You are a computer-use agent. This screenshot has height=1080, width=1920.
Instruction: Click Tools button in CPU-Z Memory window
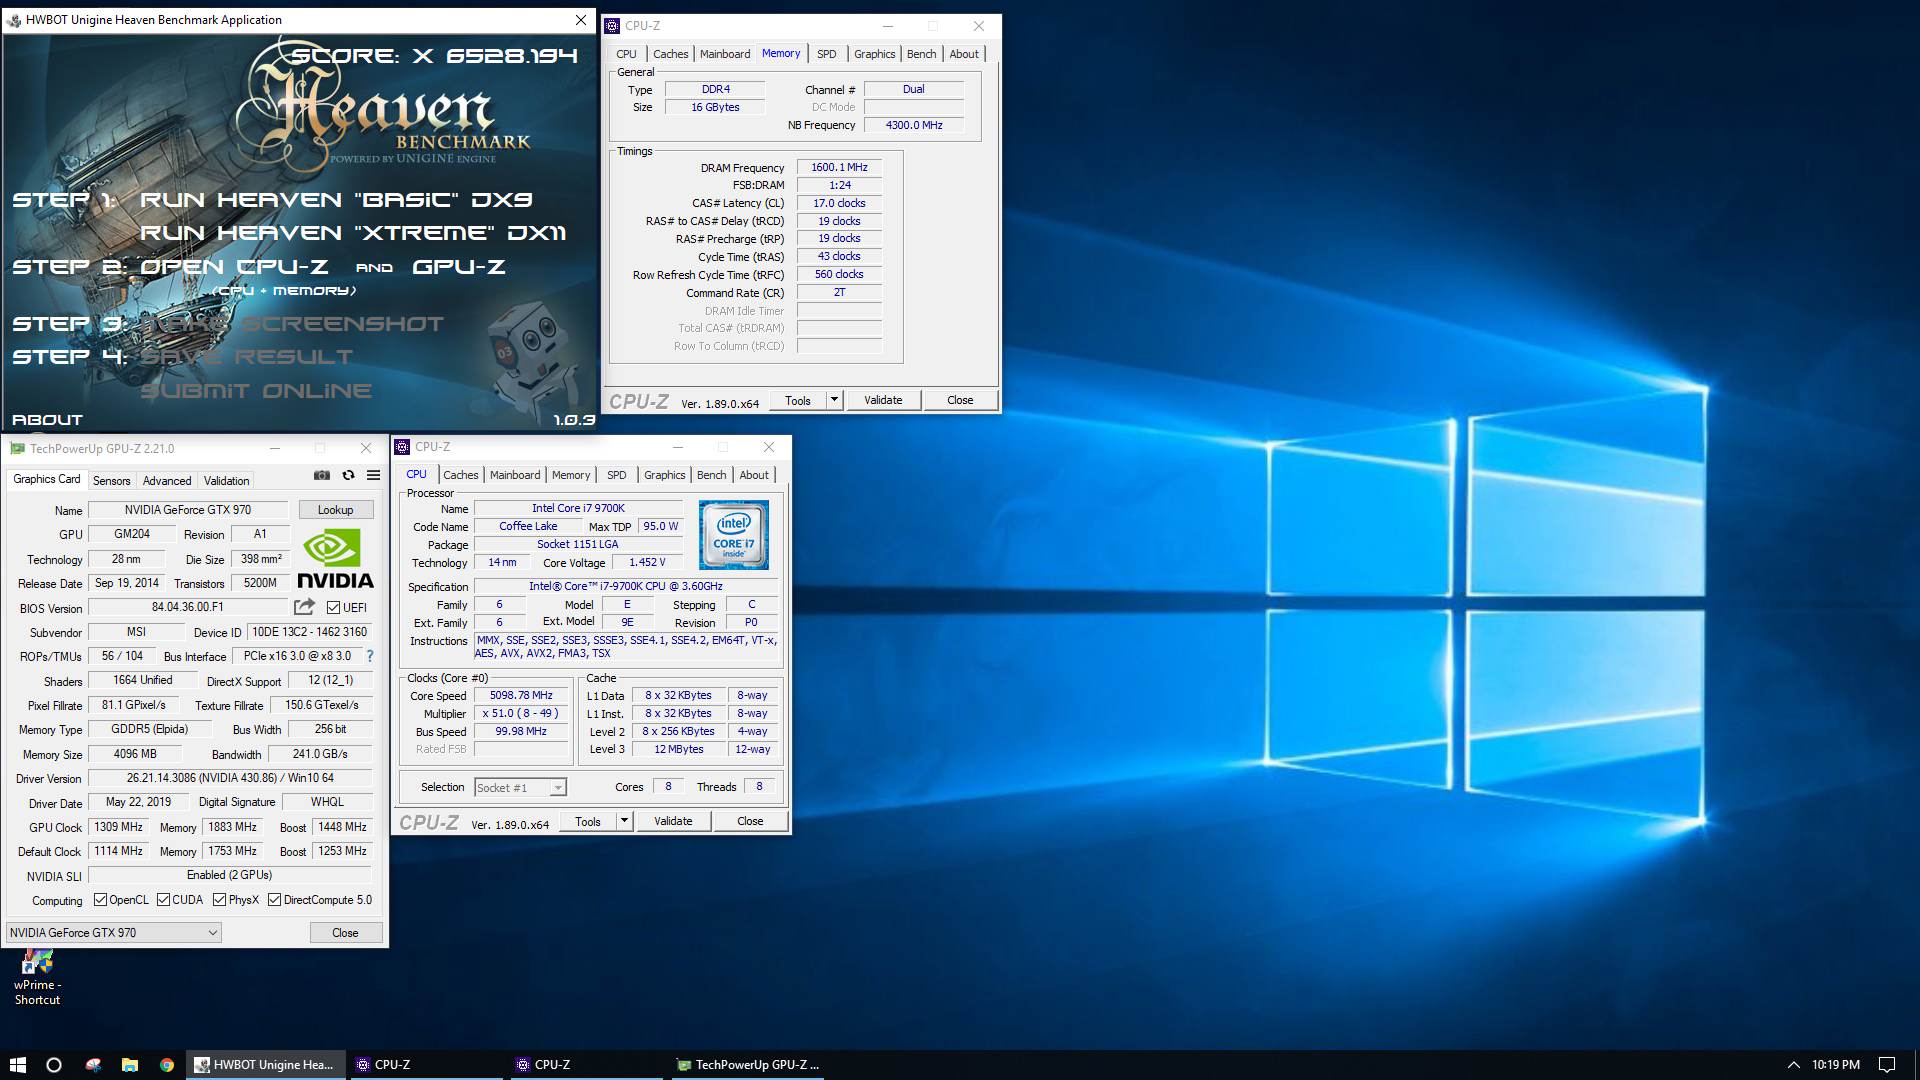click(798, 400)
